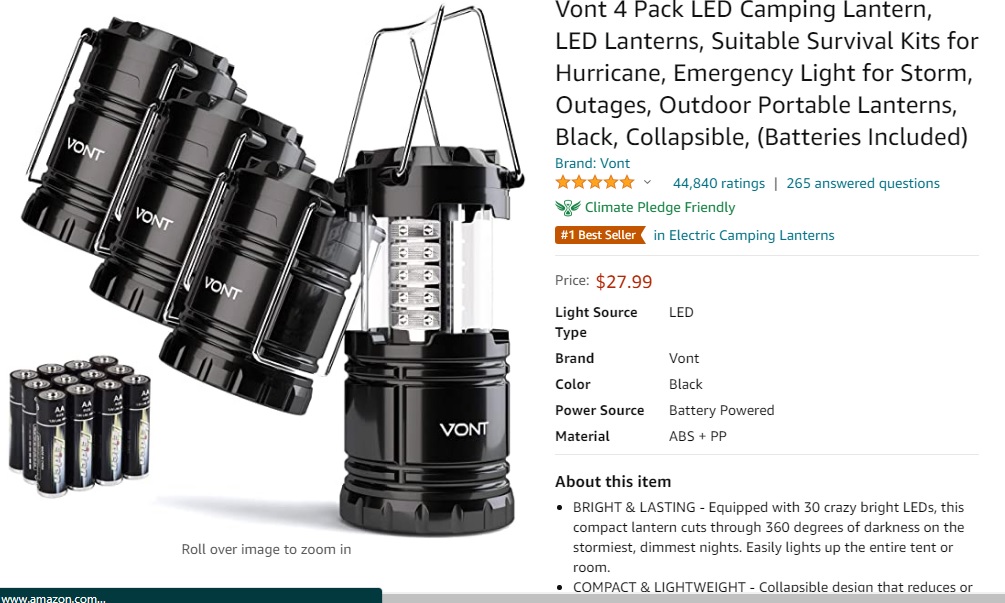Click the $27.99 price text
The image size is (1005, 603).
tap(624, 281)
